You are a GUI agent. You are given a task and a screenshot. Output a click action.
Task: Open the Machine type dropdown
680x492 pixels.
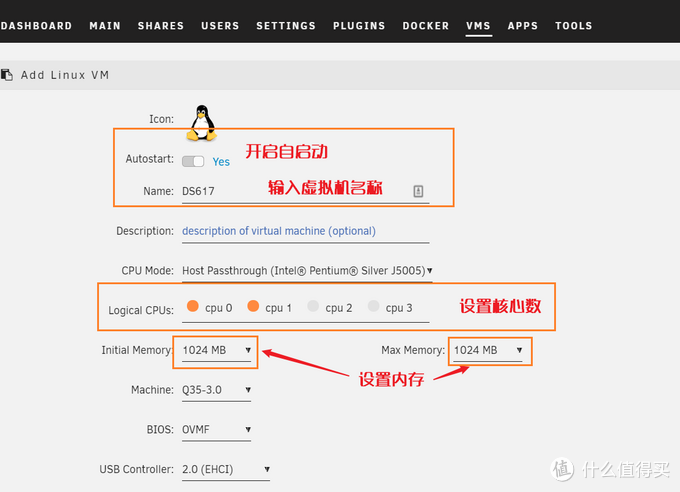(x=216, y=390)
